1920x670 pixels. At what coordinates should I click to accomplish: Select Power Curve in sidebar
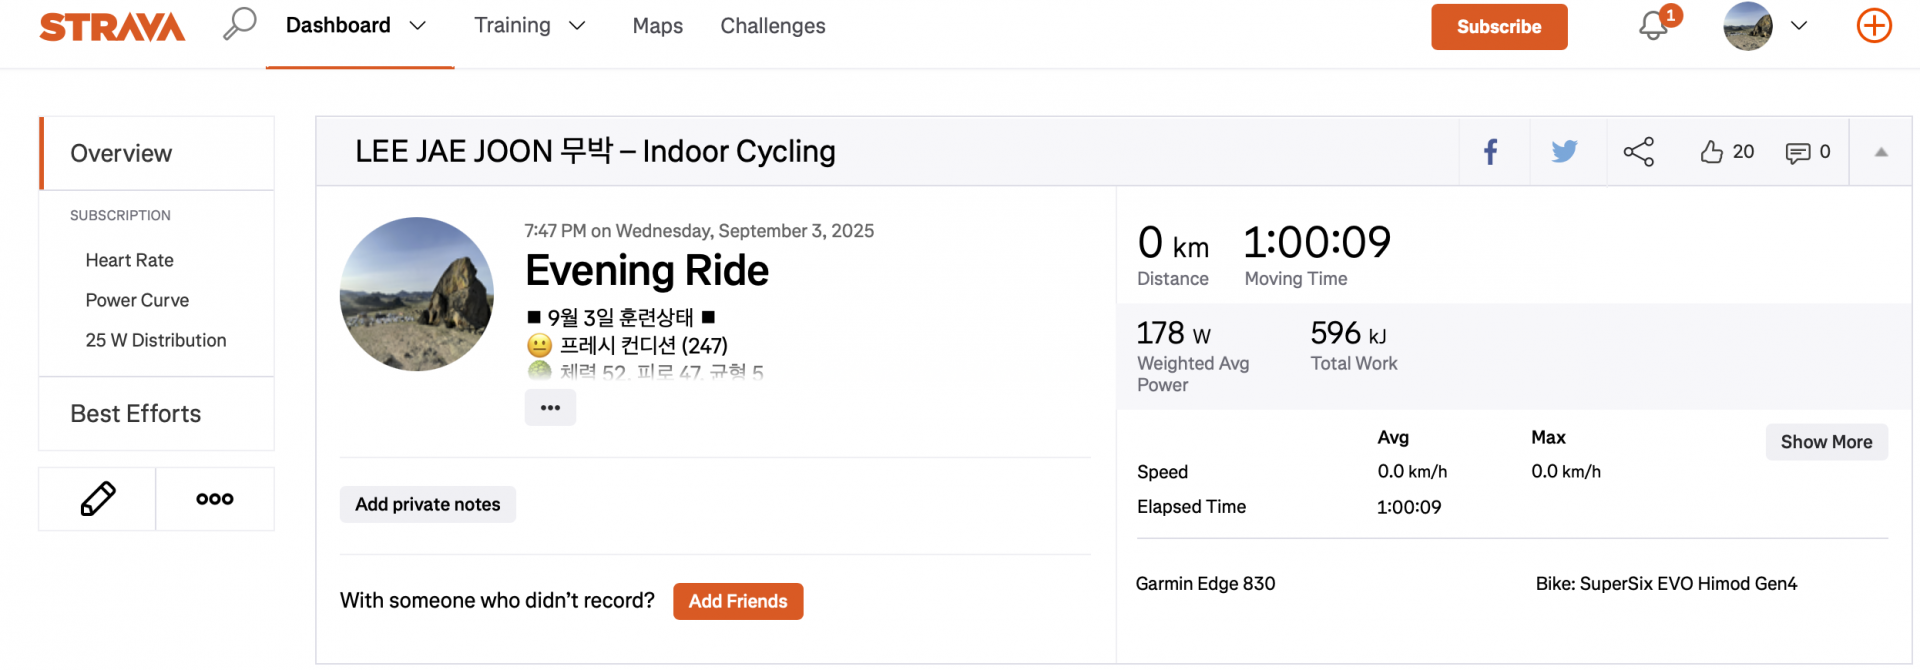click(x=137, y=300)
